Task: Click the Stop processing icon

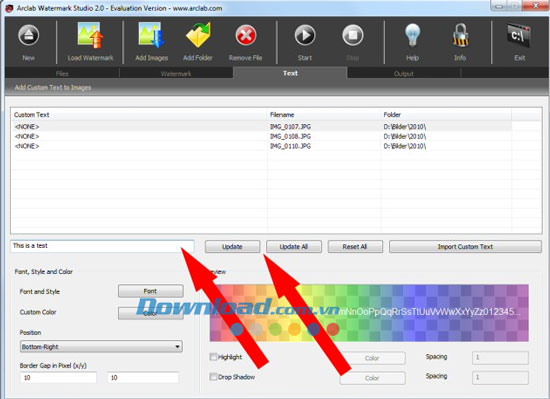Action: tap(353, 35)
